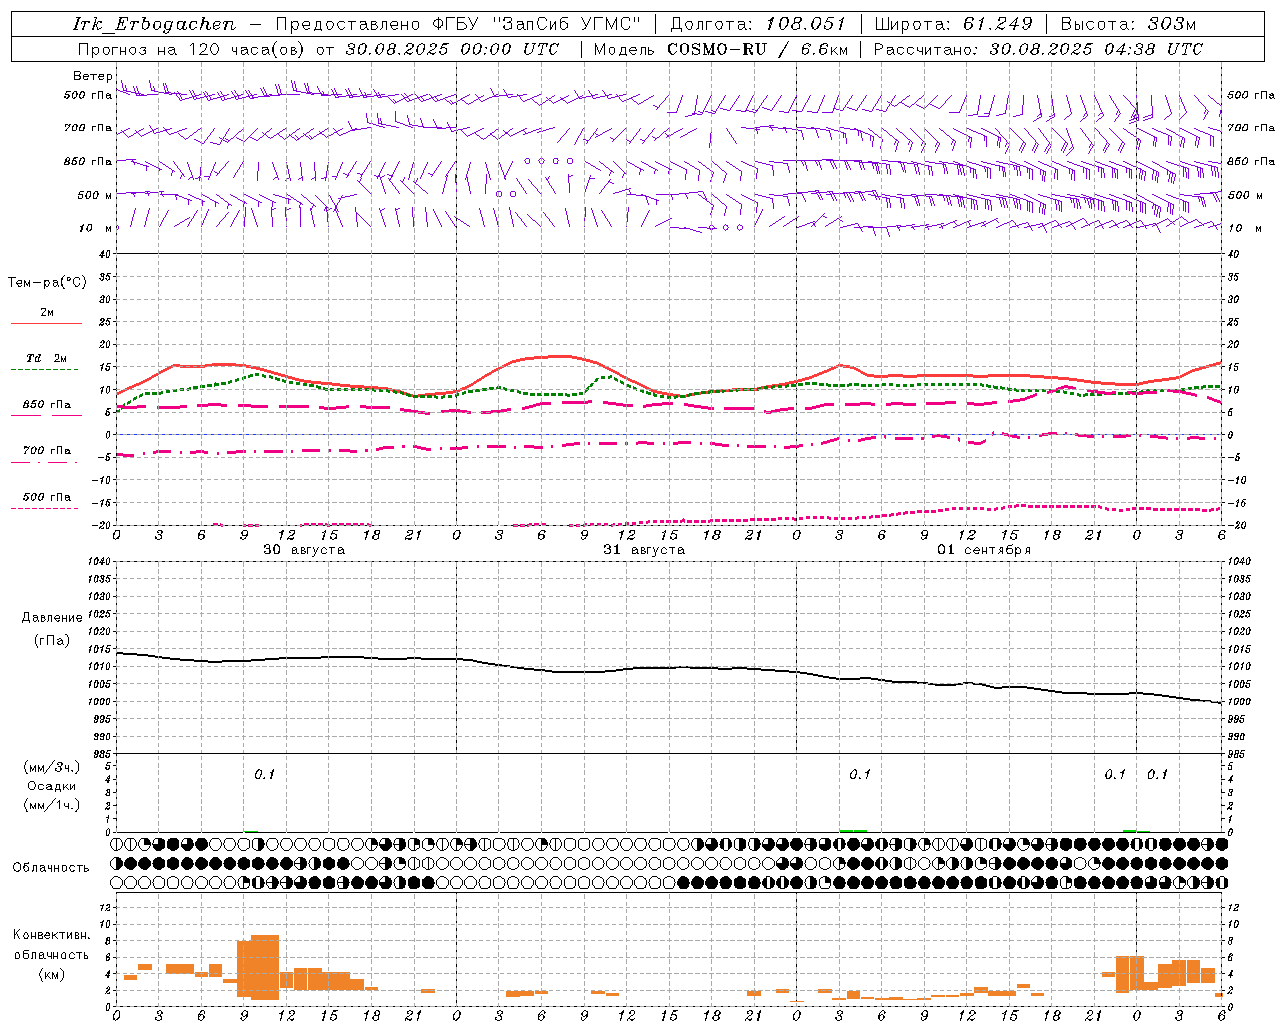Click the provider name "ЗапСиб УГМС"
The height and width of the screenshot is (1024, 1280).
coord(568,24)
